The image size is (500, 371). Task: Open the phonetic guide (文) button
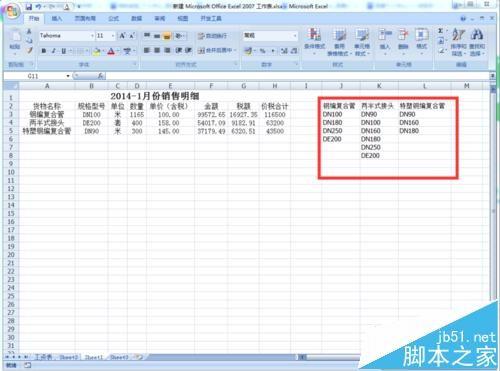coord(127,51)
